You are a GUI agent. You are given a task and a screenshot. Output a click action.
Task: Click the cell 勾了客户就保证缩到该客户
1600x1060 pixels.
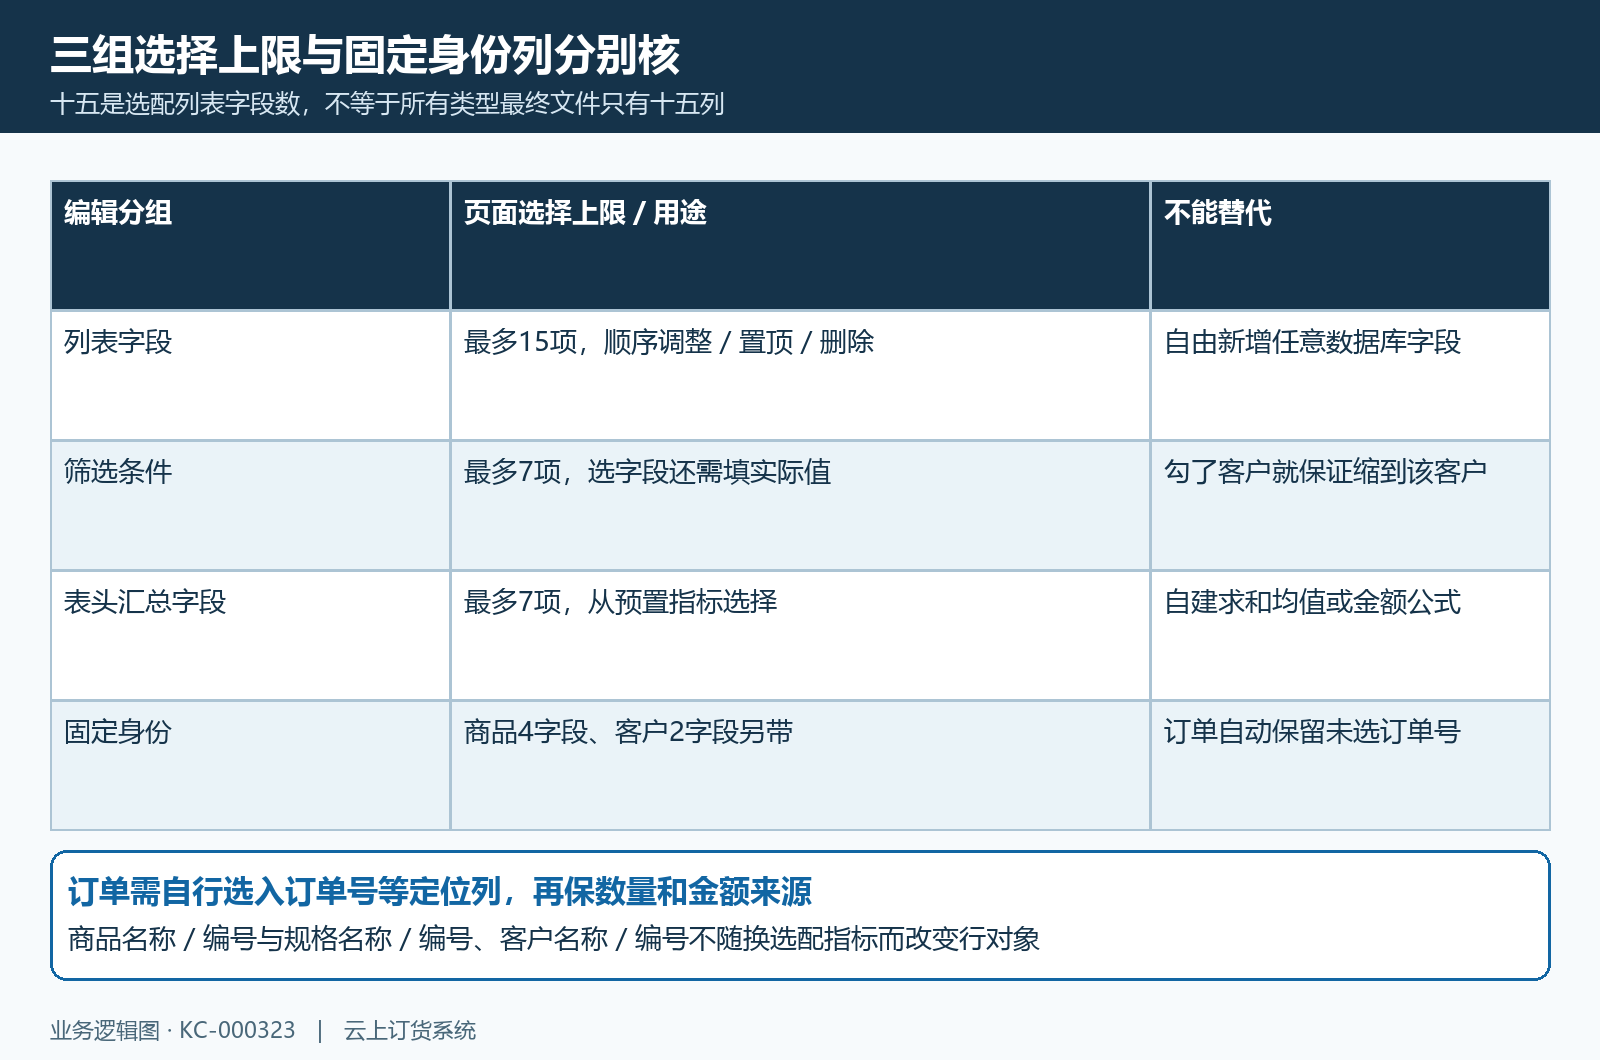pos(1350,505)
